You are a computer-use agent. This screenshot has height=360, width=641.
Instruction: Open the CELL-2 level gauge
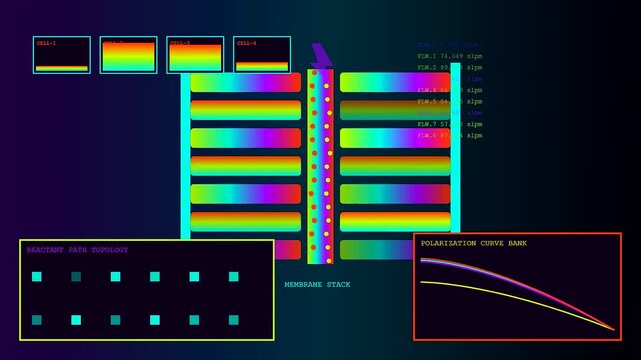[x=128, y=55]
